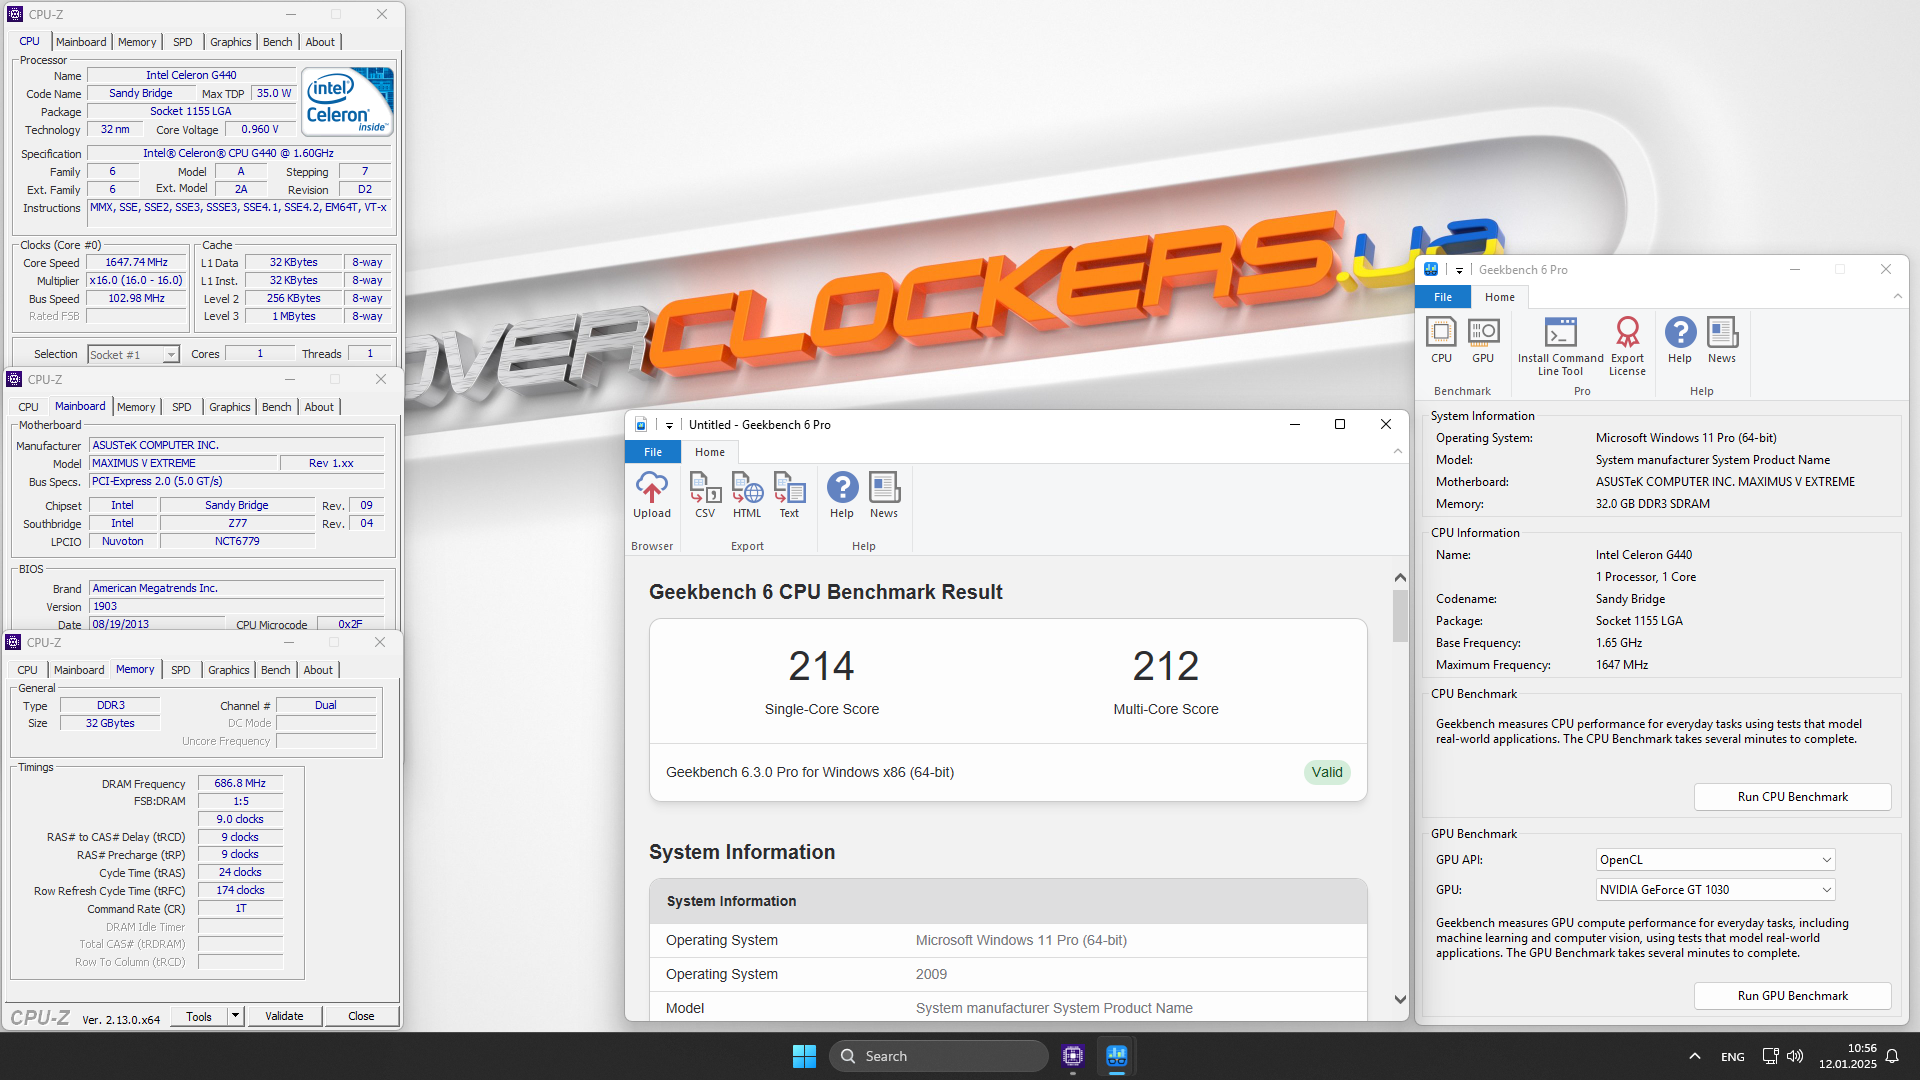Image resolution: width=1920 pixels, height=1080 pixels.
Task: Click CPU-Z Tools button
Action: pyautogui.click(x=199, y=1016)
